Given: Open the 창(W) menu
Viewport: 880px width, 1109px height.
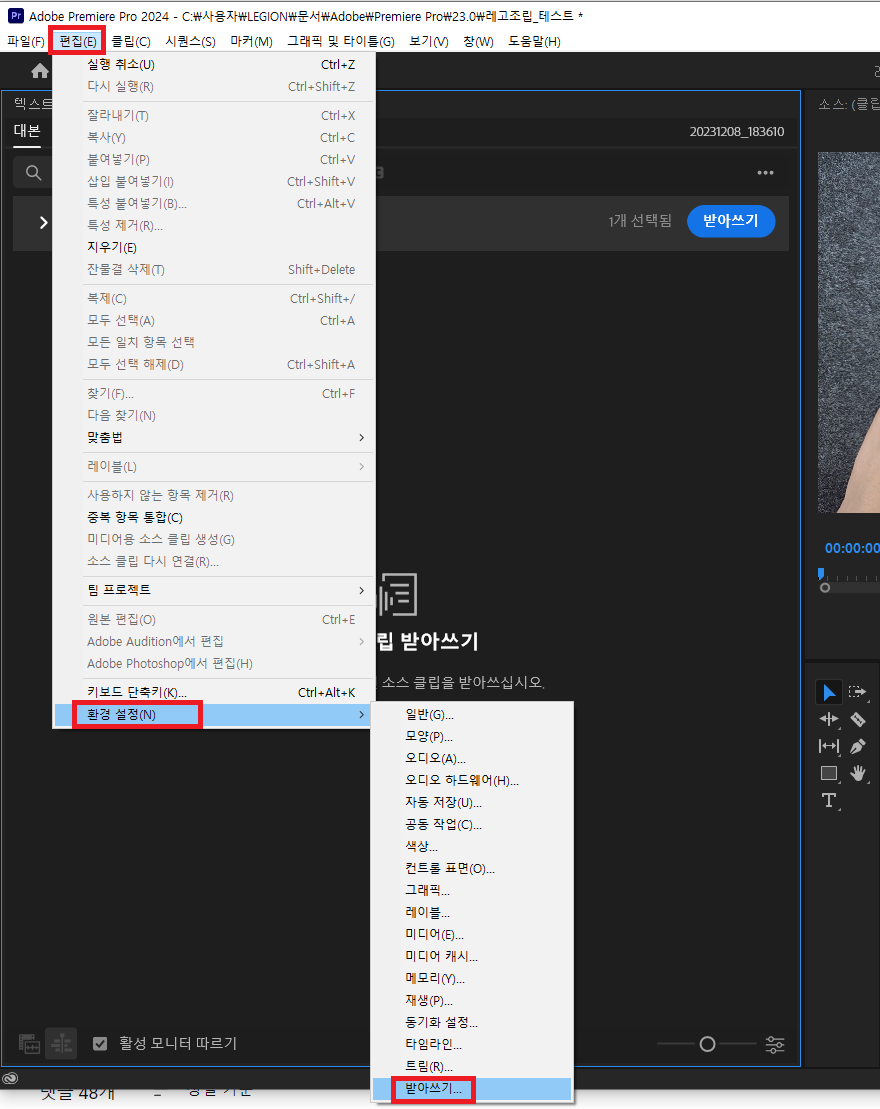Looking at the screenshot, I should pos(478,41).
